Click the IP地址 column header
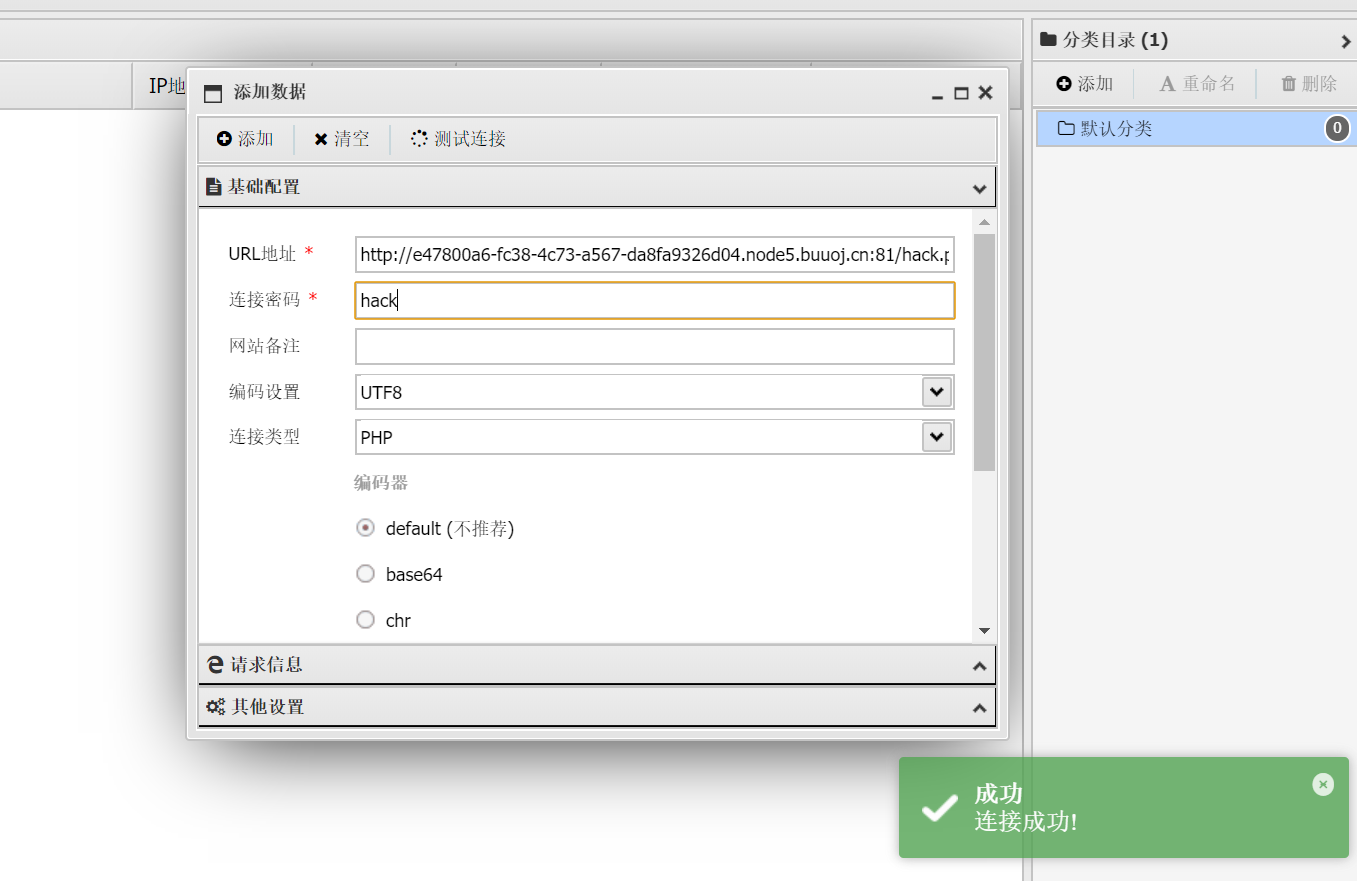 [168, 86]
